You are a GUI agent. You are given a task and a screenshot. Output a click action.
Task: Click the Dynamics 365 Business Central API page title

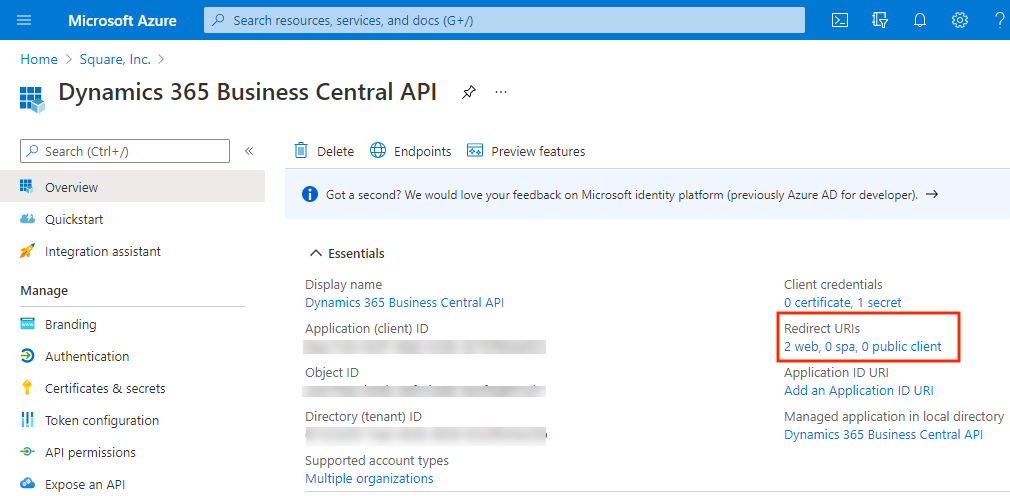point(247,92)
